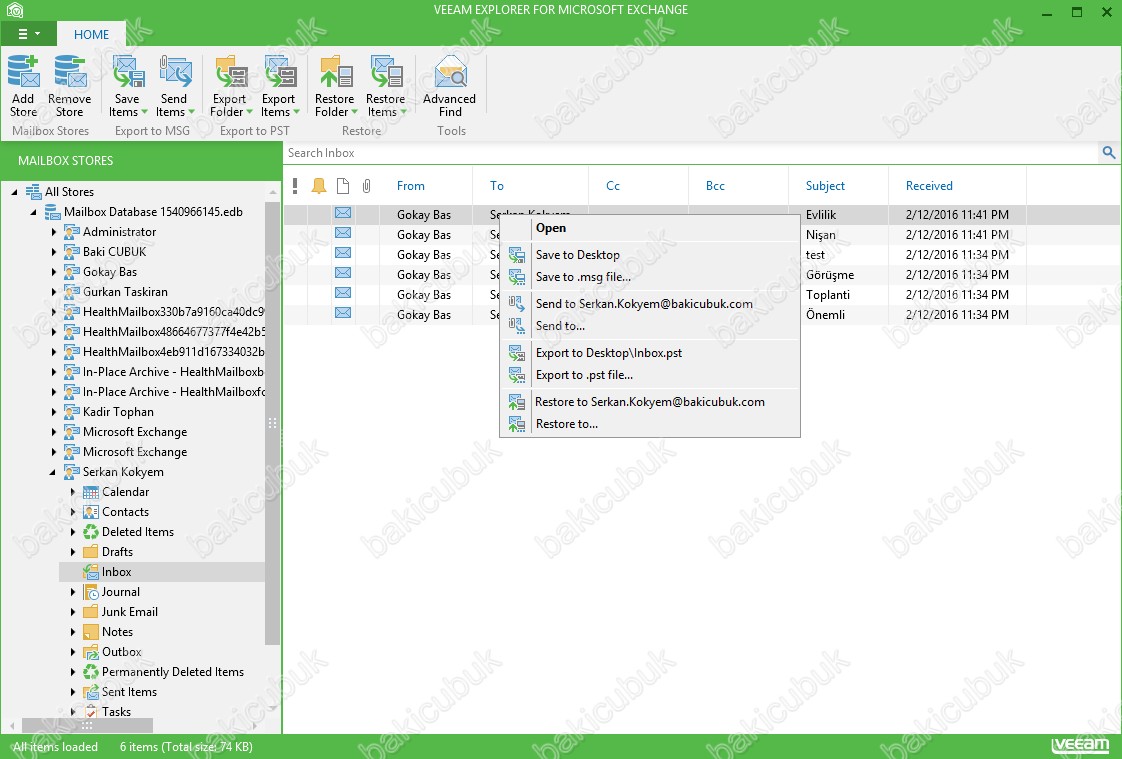Click the envelope icon of the Evlilik message
Image resolution: width=1122 pixels, height=759 pixels.
click(343, 213)
